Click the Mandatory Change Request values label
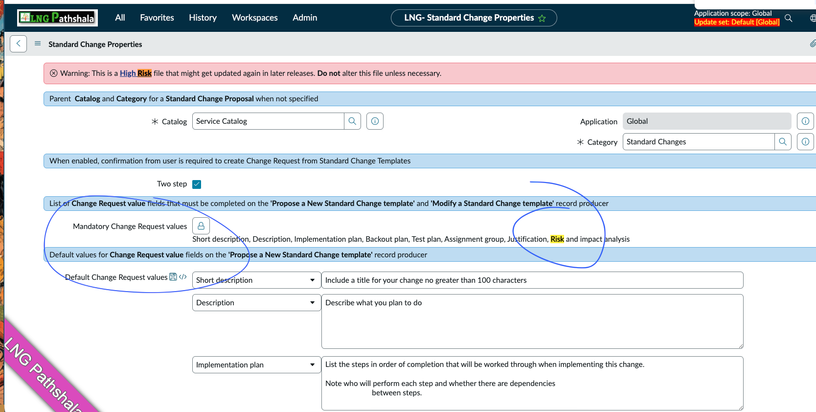The image size is (816, 412). click(x=130, y=226)
